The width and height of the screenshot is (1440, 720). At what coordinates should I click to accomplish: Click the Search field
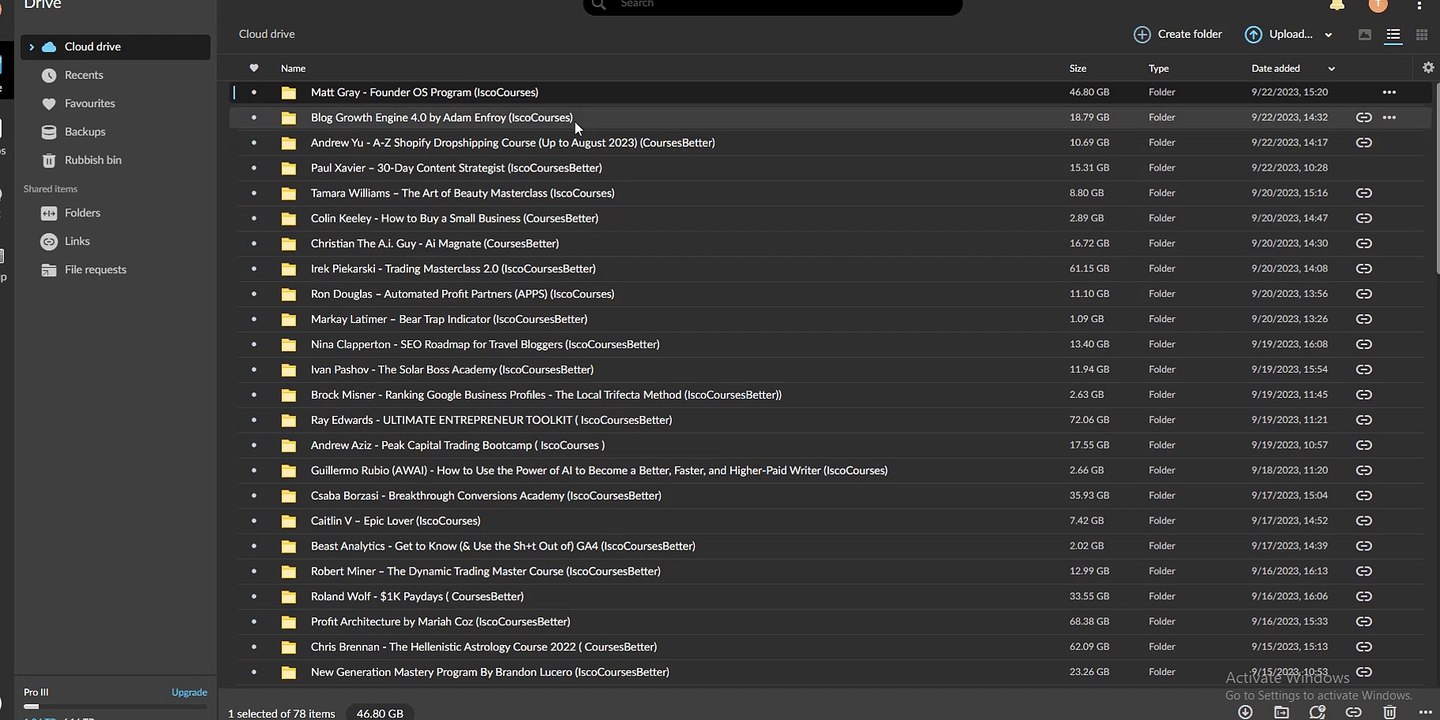772,5
